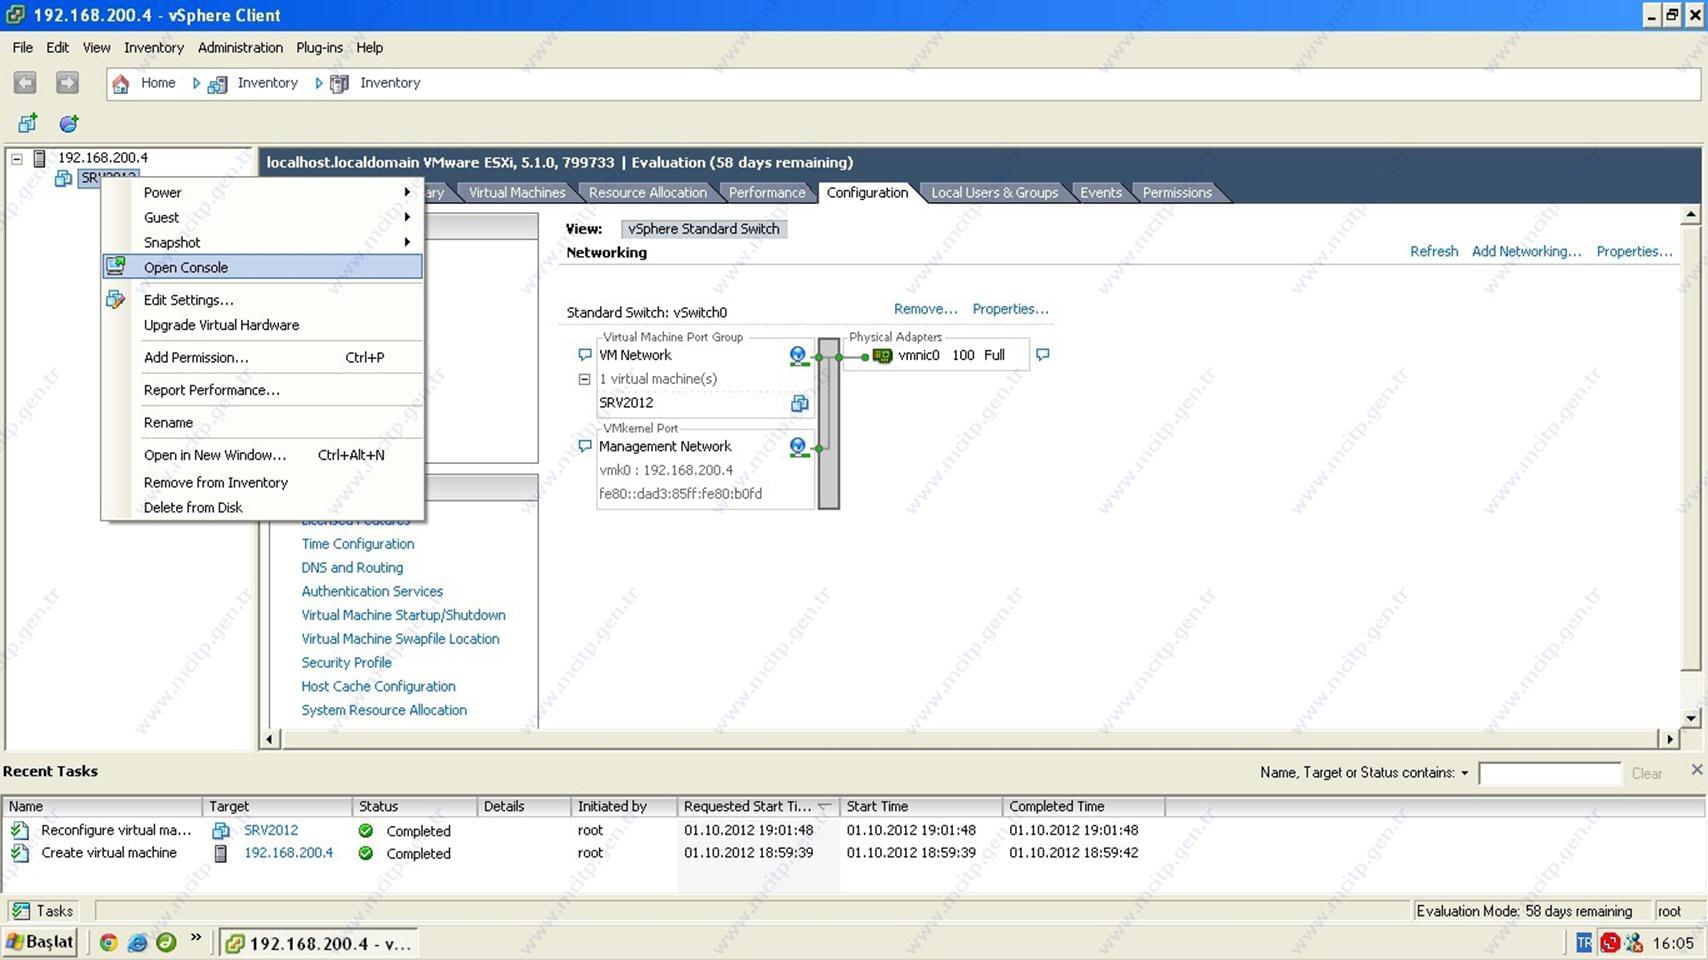Click green circular quick launch icon
The height and width of the screenshot is (960, 1708).
point(166,942)
